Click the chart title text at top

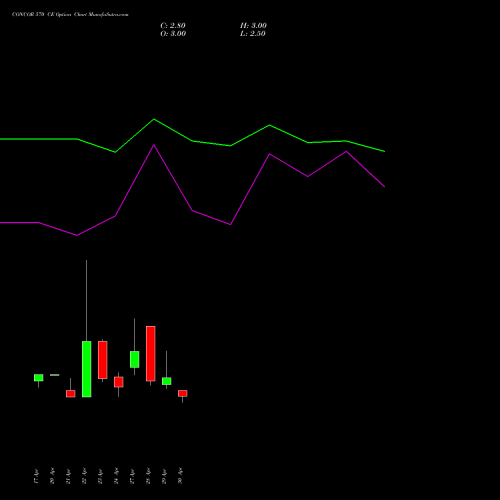click(70, 15)
